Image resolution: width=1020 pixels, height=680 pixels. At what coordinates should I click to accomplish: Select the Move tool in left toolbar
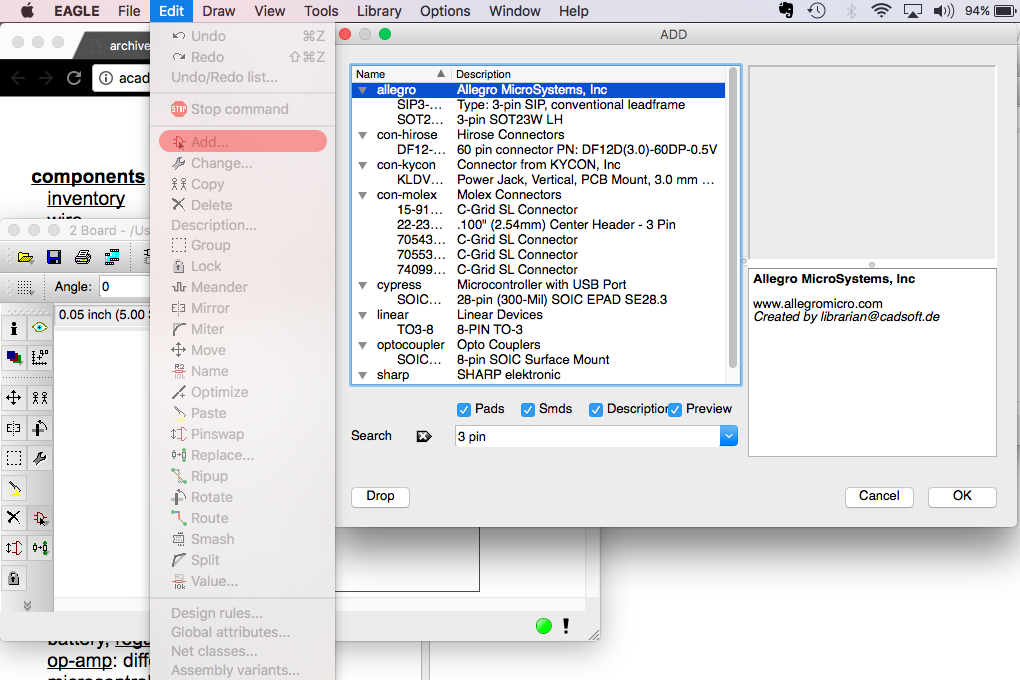coord(14,398)
